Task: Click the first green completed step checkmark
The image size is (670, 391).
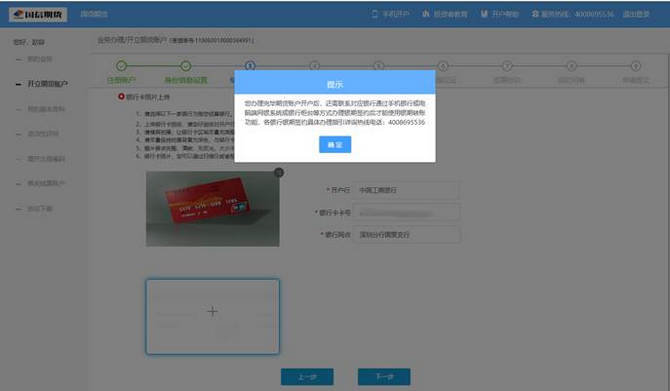Action: [121, 66]
